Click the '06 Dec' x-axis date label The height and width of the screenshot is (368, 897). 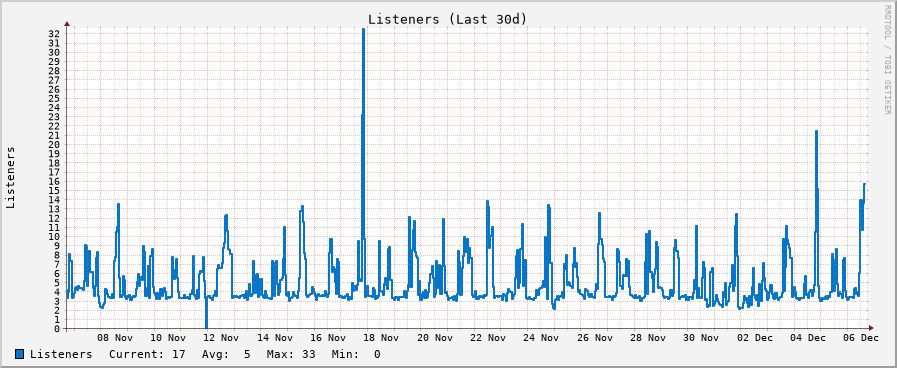(862, 338)
